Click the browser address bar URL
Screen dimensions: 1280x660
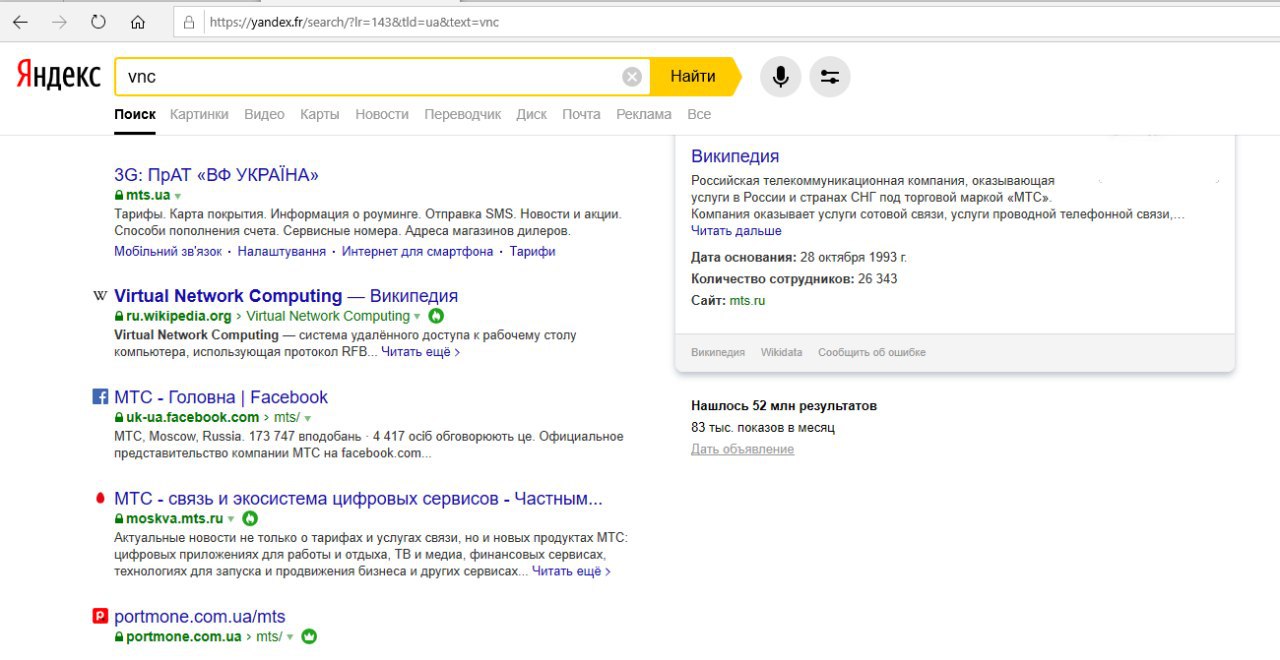tap(354, 22)
